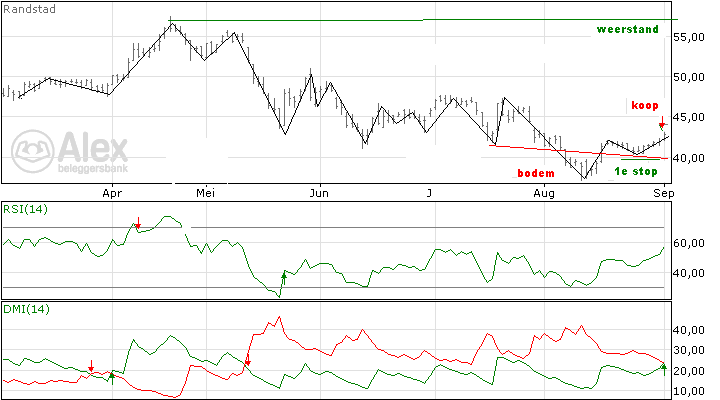This screenshot has height=400, width=720.
Task: Click the DMI(14) indicator label
Action: (x=26, y=309)
